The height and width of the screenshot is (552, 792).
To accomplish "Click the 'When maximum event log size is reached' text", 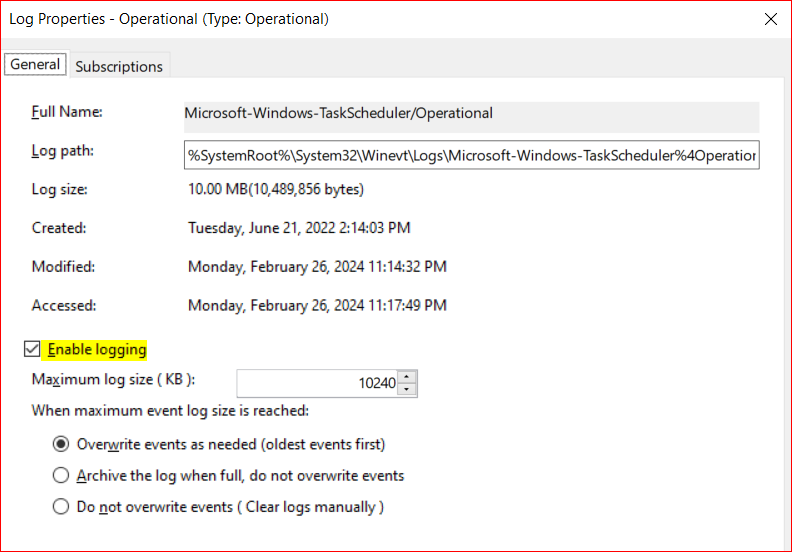I will click(170, 411).
